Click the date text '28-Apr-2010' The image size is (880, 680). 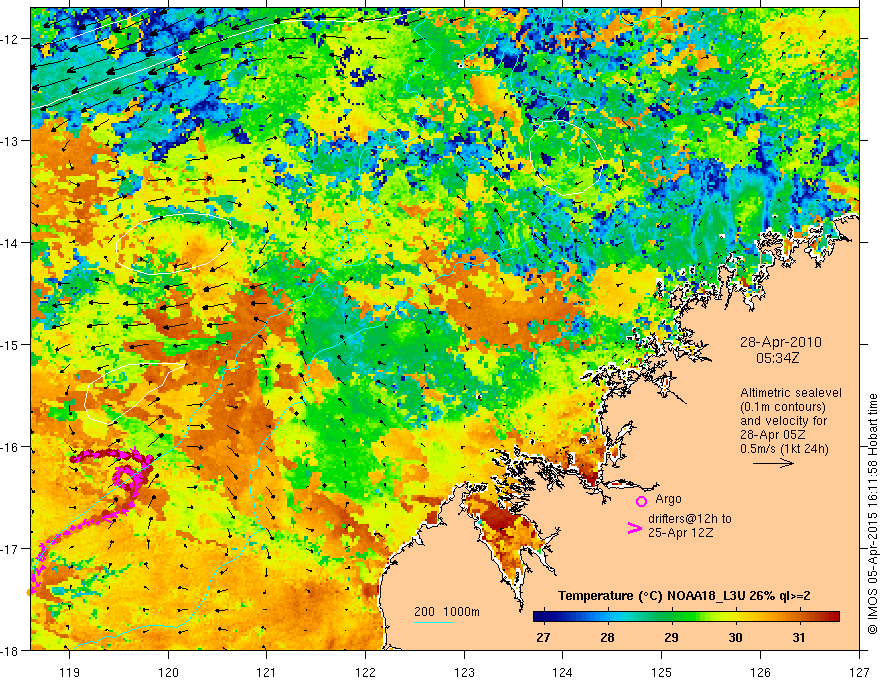(x=781, y=342)
